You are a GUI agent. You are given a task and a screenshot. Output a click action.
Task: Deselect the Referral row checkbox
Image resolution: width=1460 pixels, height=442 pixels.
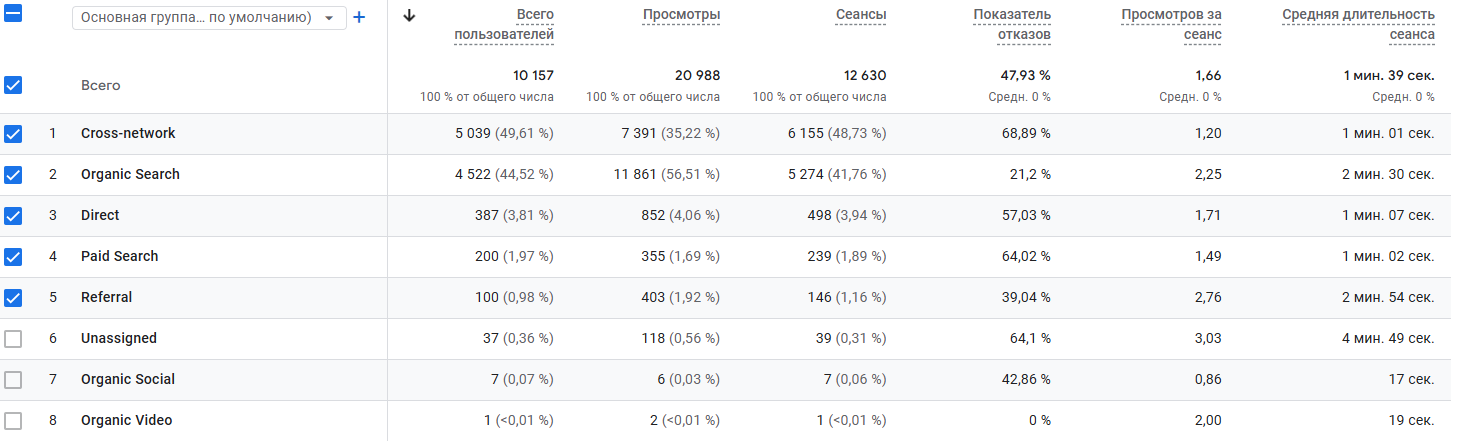[x=13, y=298]
